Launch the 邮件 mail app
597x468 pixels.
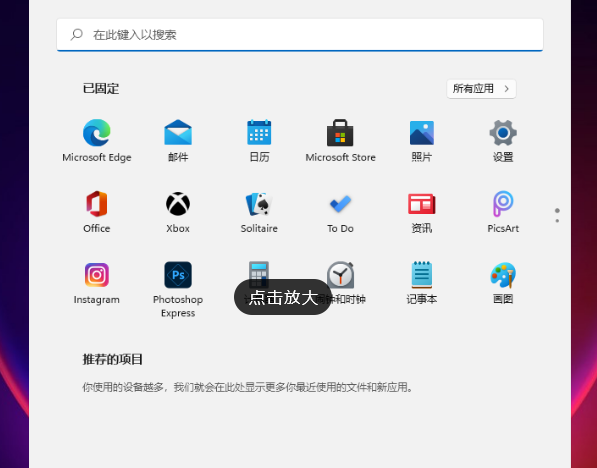[x=178, y=141]
